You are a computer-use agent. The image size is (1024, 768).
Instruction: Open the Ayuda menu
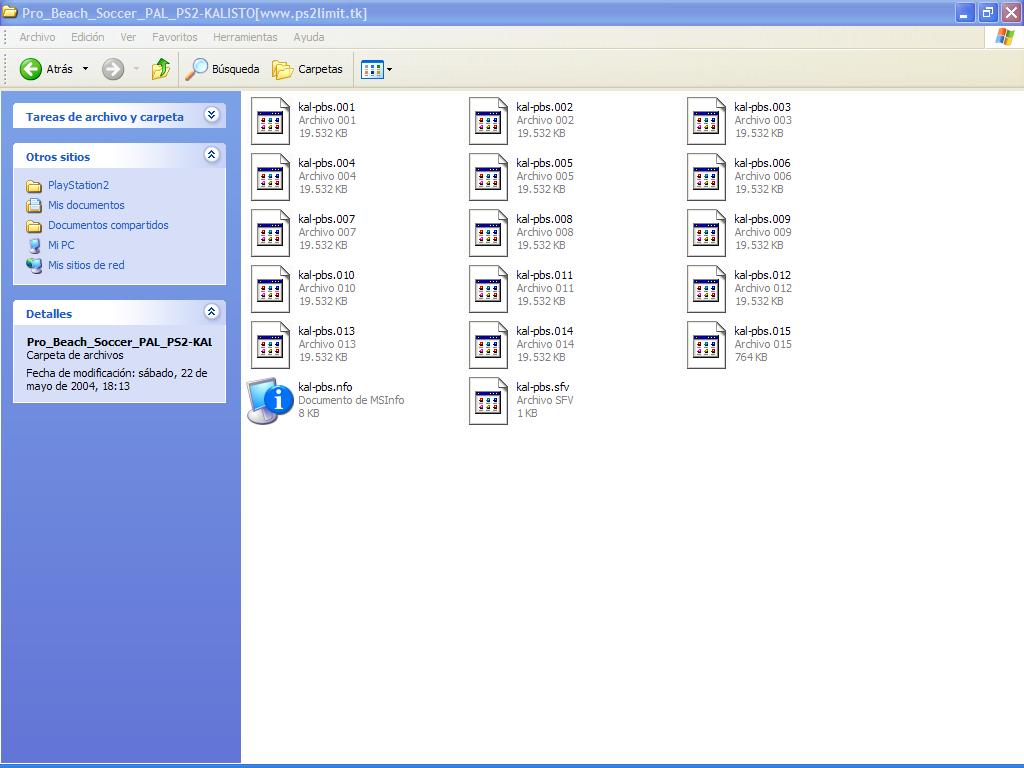point(309,37)
